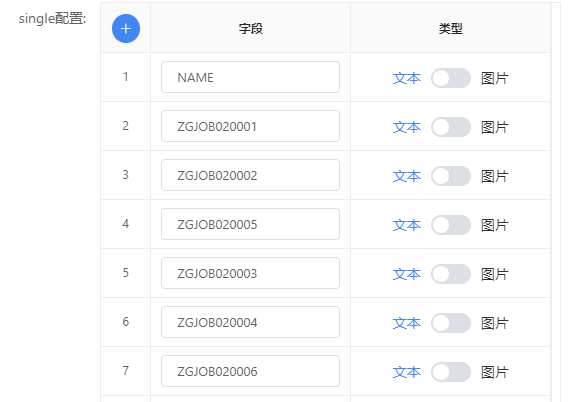Click the blue plus add-row icon
The height and width of the screenshot is (402, 569).
coord(126,29)
